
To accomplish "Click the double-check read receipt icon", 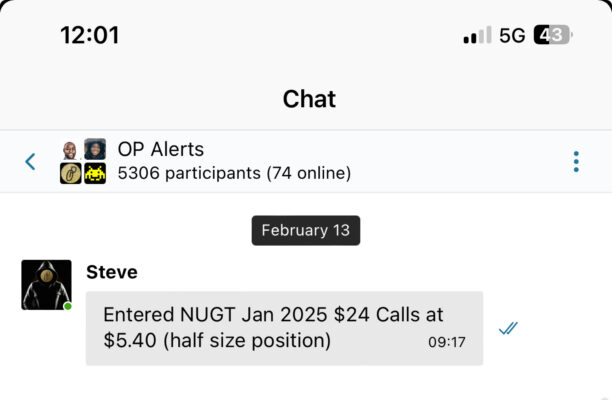I will 508,328.
